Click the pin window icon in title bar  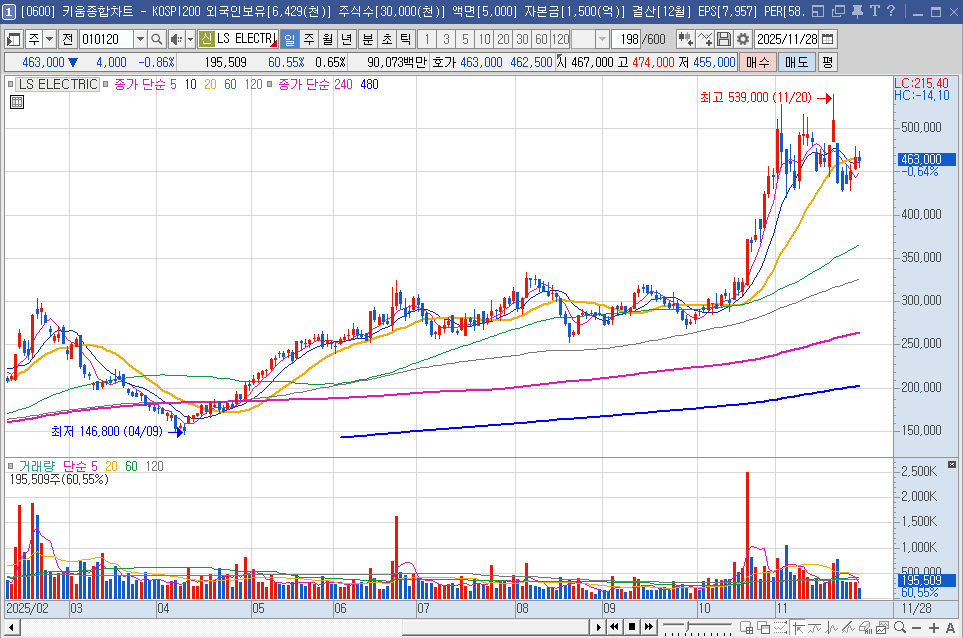(857, 11)
